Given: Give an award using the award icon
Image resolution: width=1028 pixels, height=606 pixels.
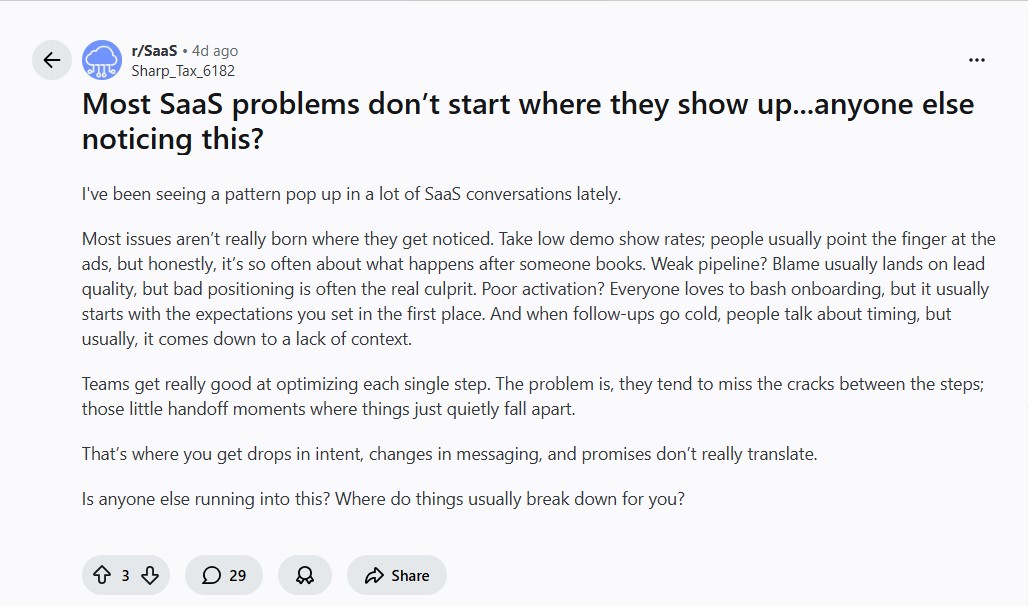Looking at the screenshot, I should [x=305, y=575].
